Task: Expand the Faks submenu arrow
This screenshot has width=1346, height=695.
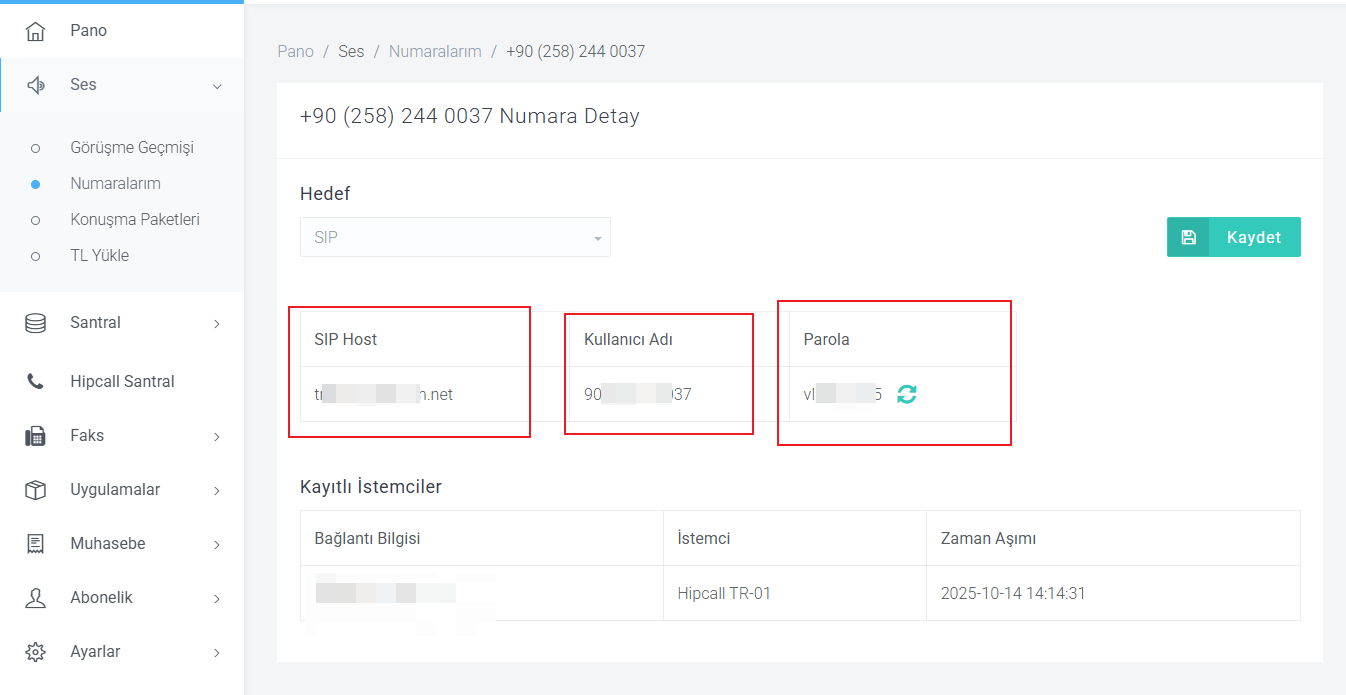Action: [217, 437]
